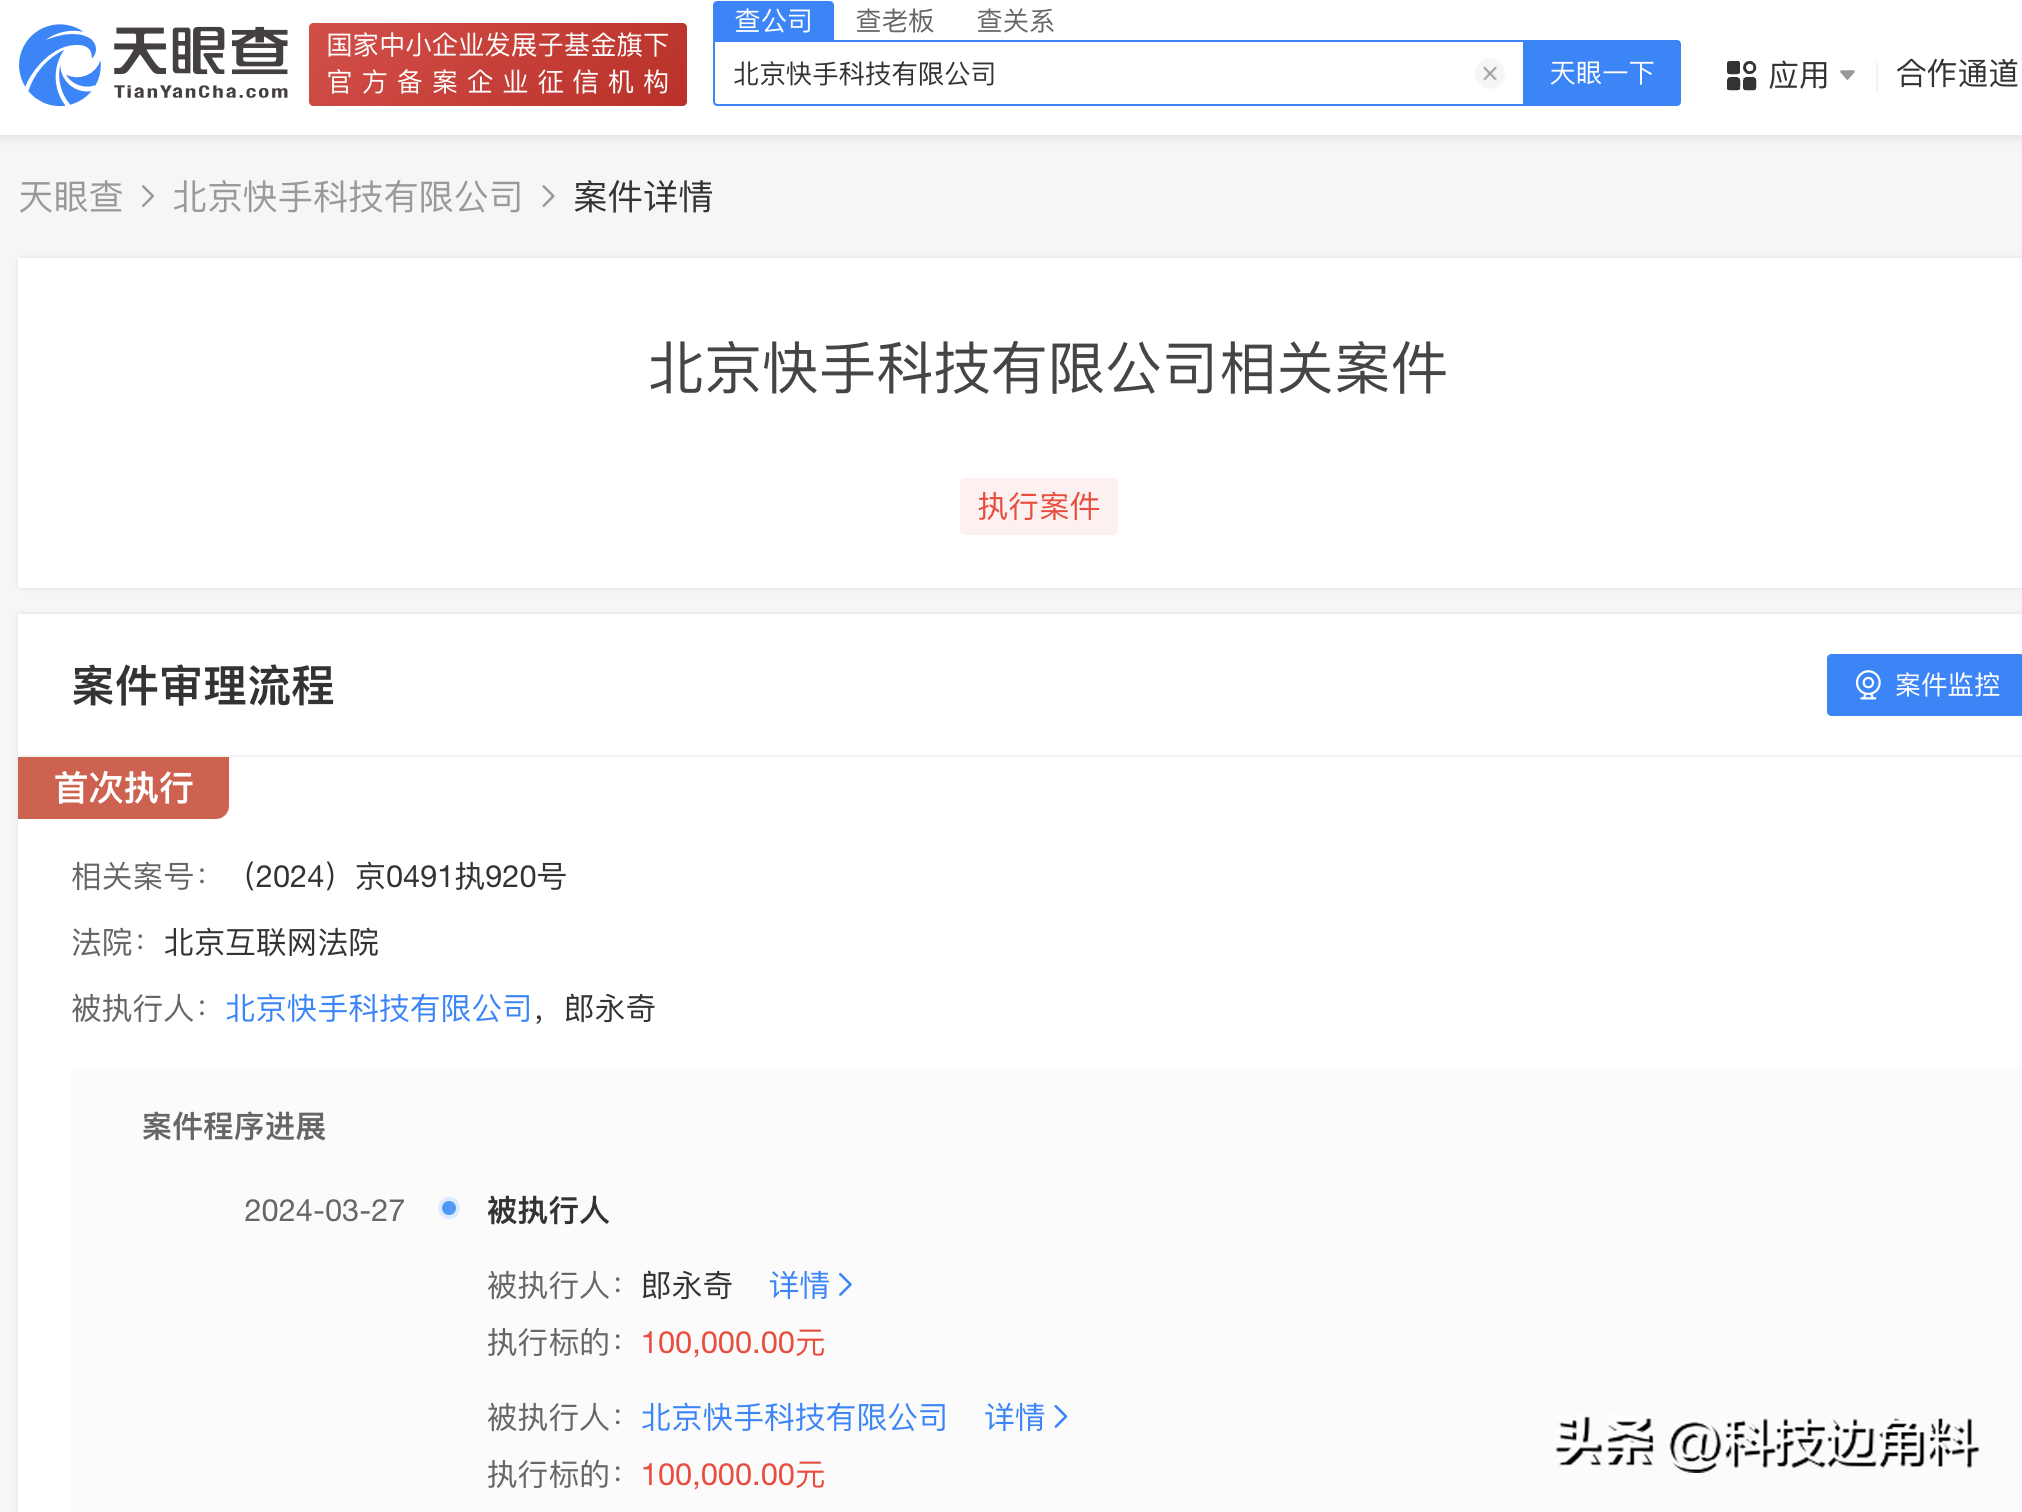Screen dimensions: 2022x1512
Task: Click the 合作通道 link
Action: pyautogui.click(x=1955, y=75)
